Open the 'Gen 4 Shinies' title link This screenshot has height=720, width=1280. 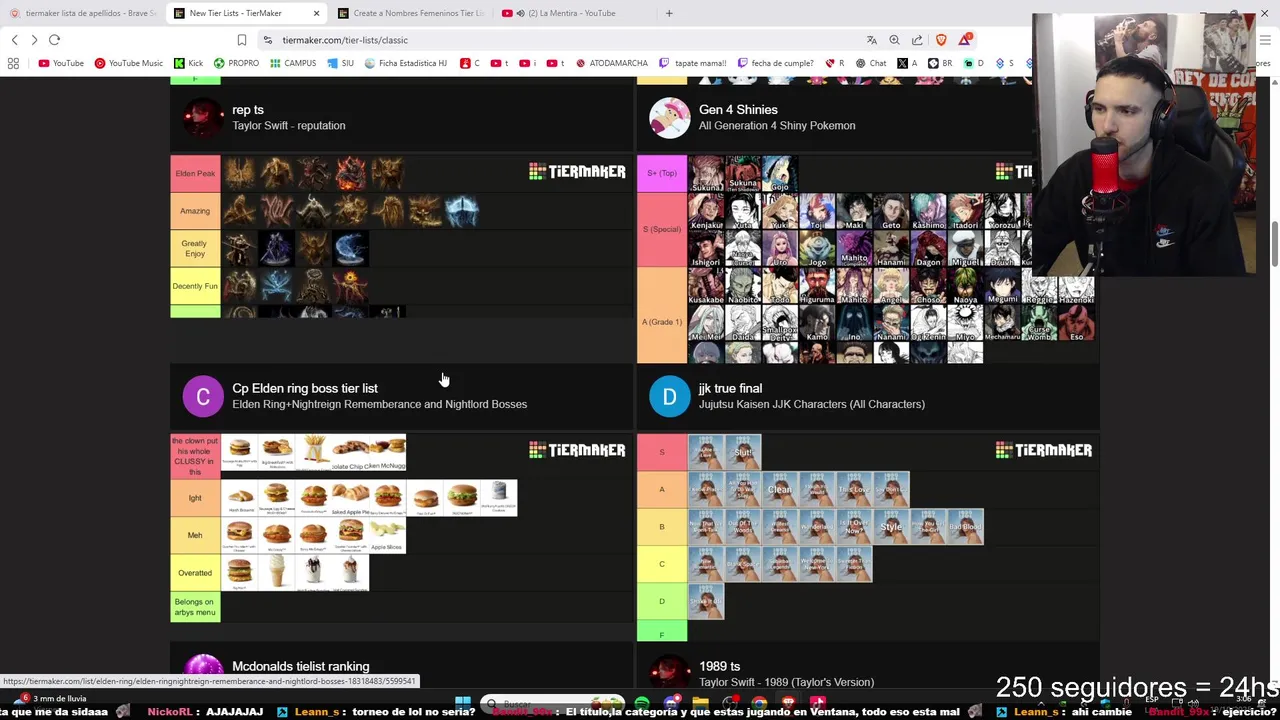point(738,110)
